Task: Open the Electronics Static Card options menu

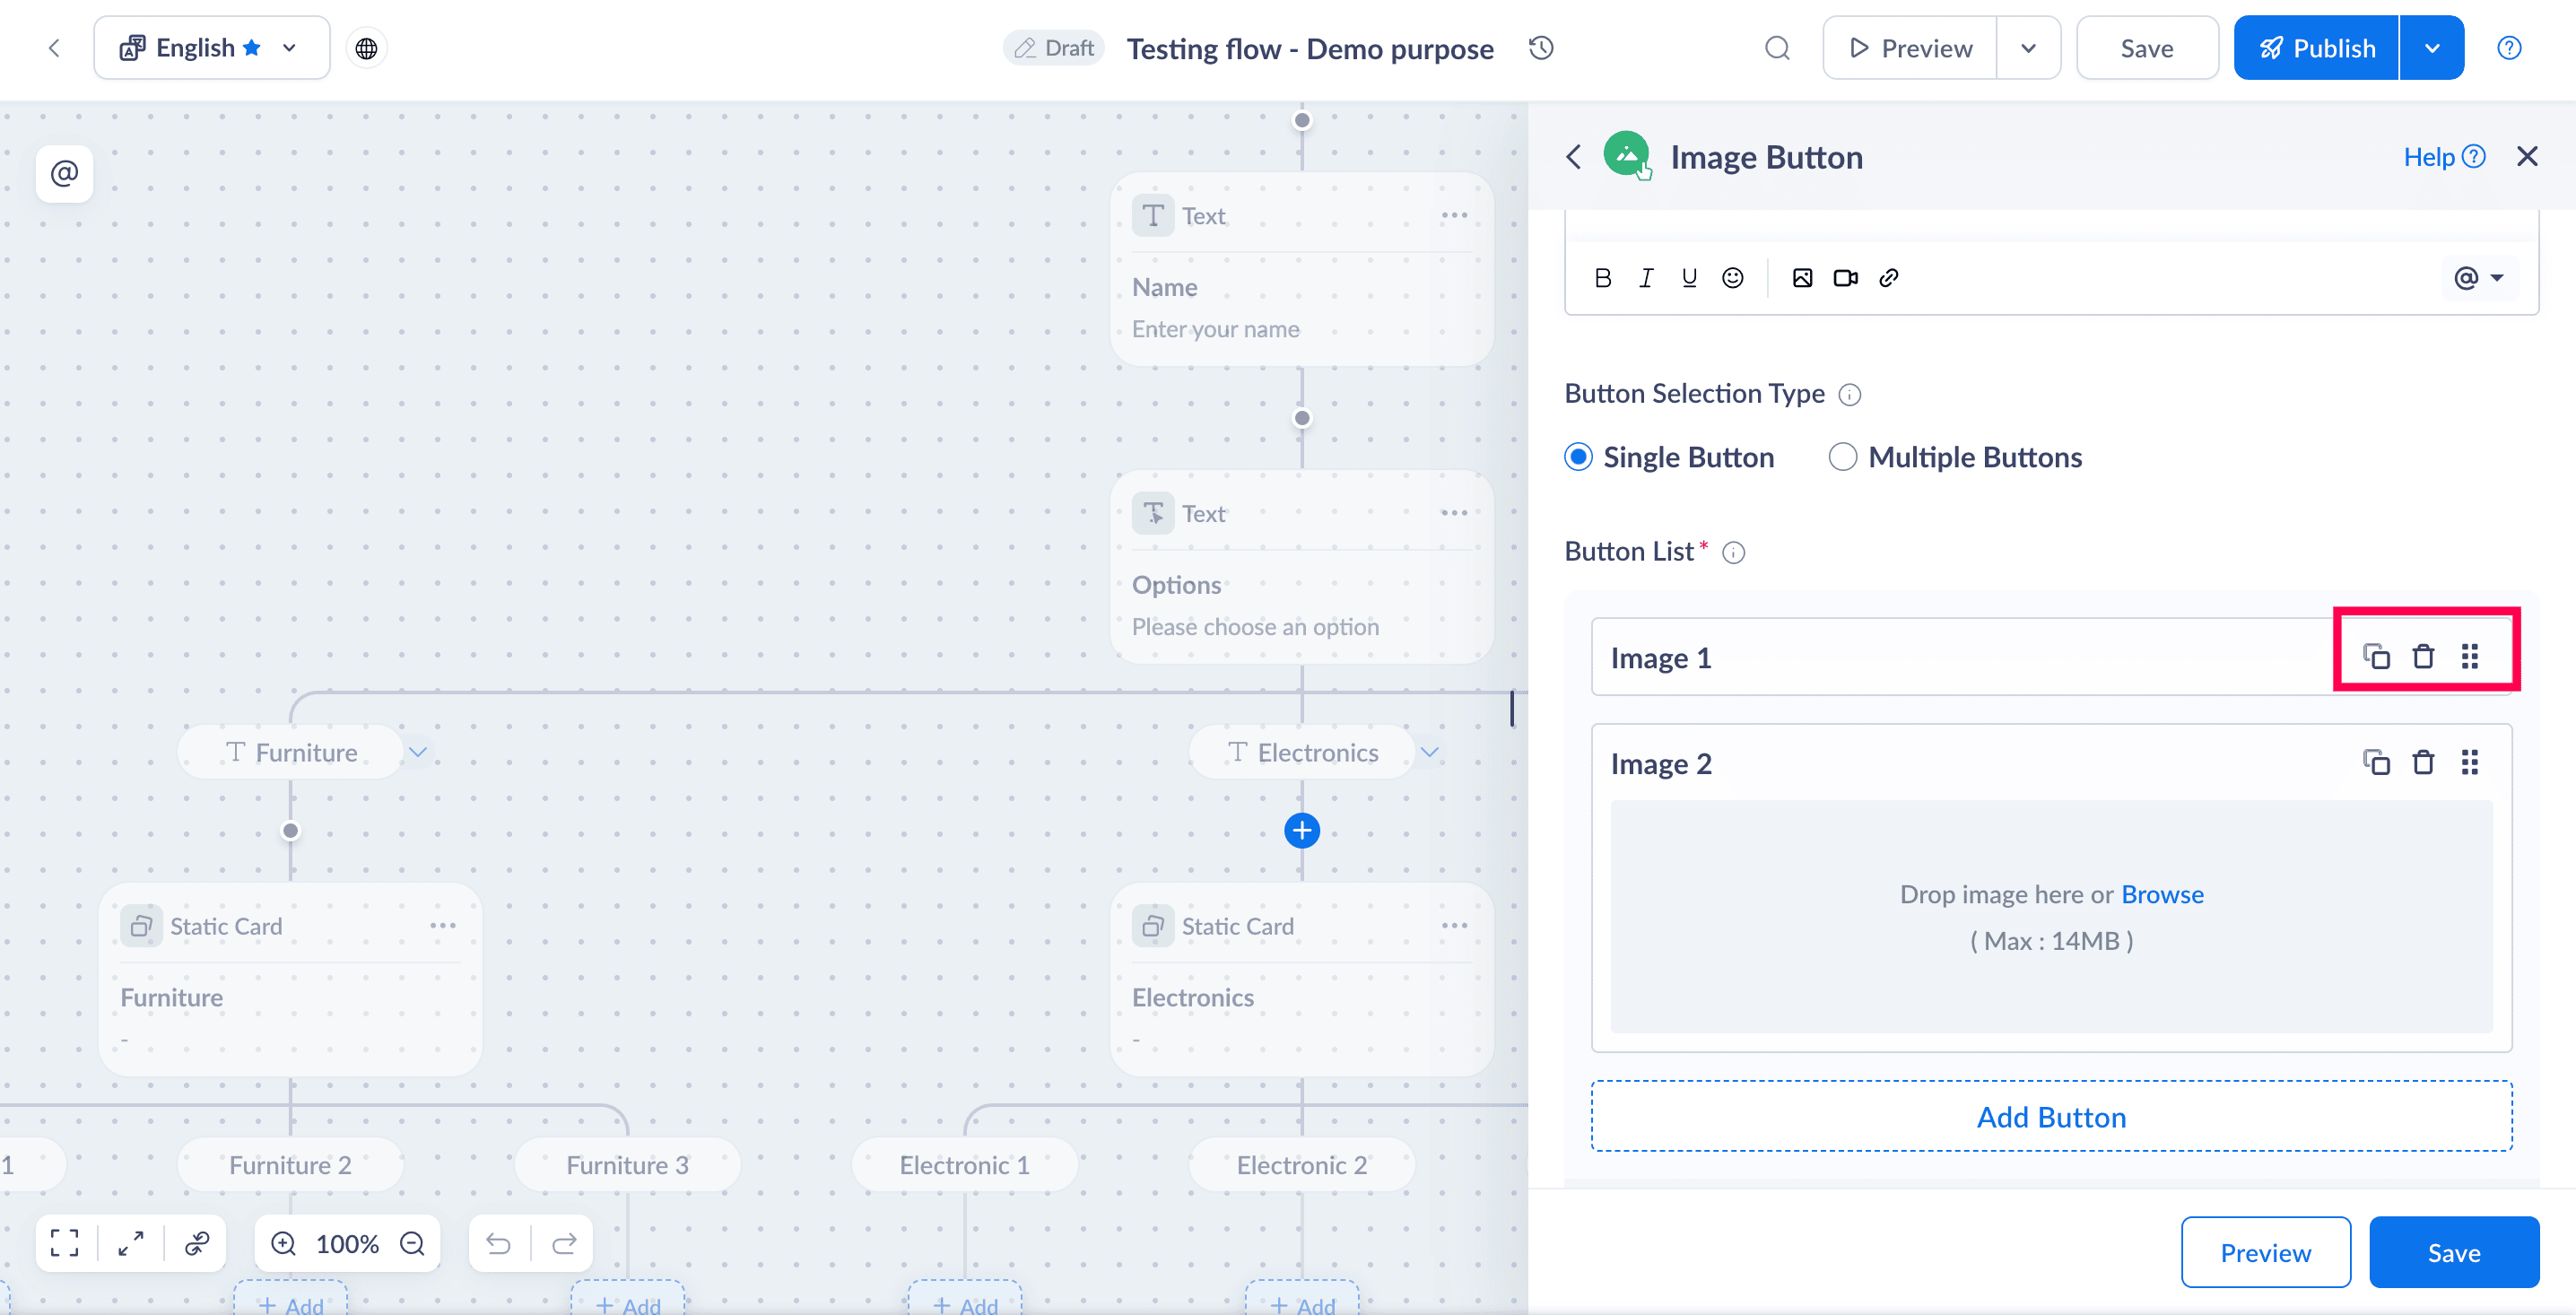Action: coord(1454,926)
